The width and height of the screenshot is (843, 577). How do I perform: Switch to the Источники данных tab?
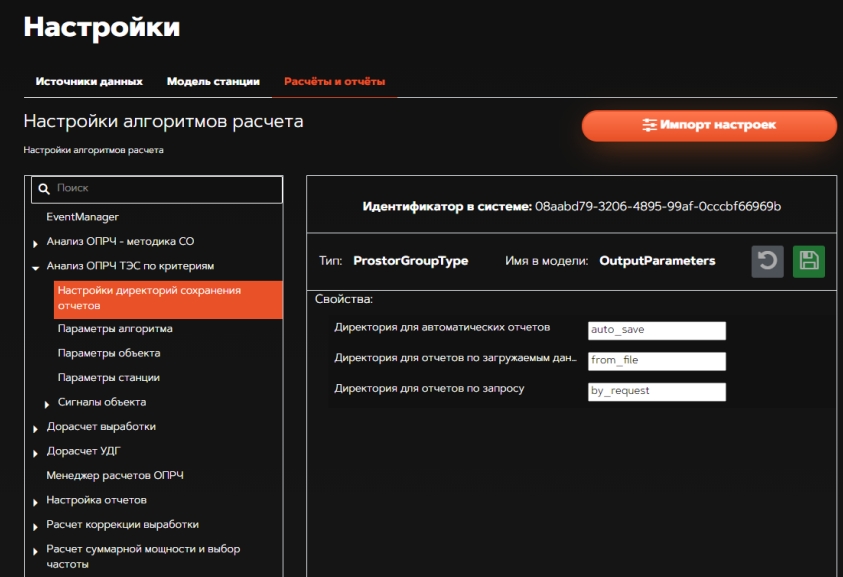[89, 82]
